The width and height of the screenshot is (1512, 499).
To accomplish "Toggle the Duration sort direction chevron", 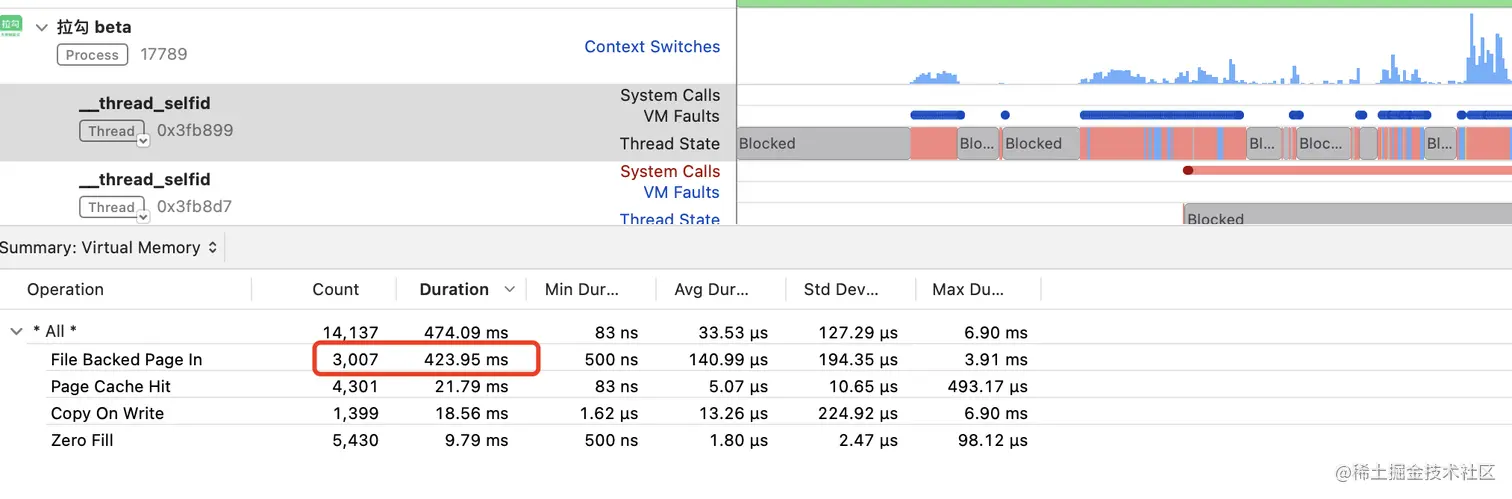I will tap(510, 289).
